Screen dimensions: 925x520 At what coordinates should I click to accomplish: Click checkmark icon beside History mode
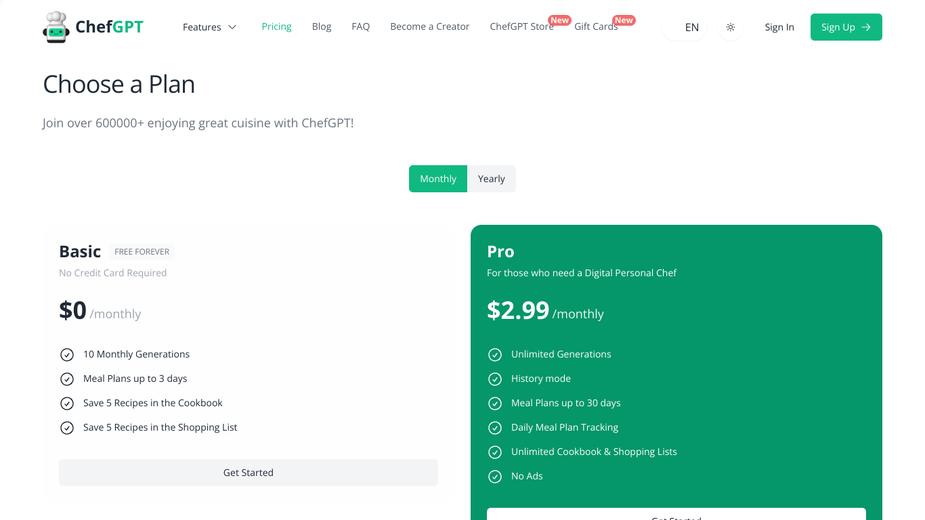point(495,379)
